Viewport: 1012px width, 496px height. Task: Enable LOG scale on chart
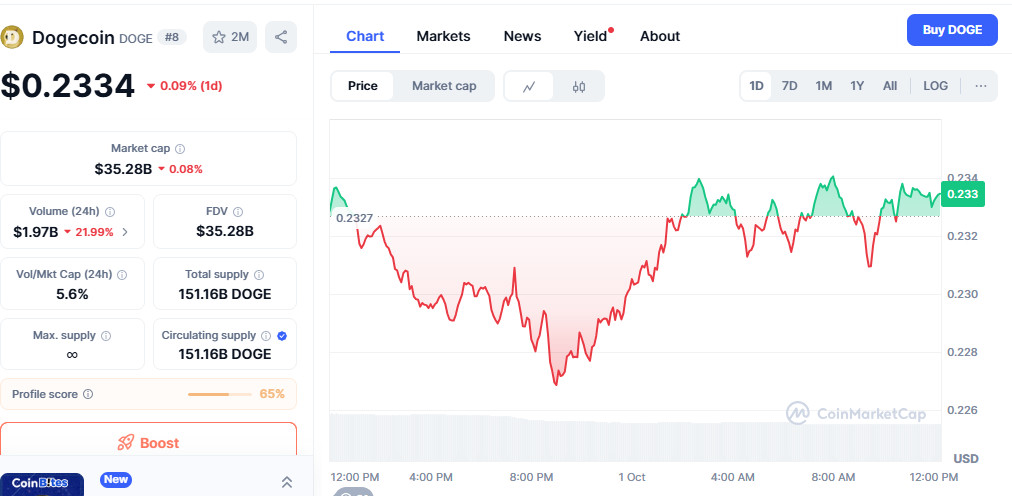pyautogui.click(x=935, y=86)
